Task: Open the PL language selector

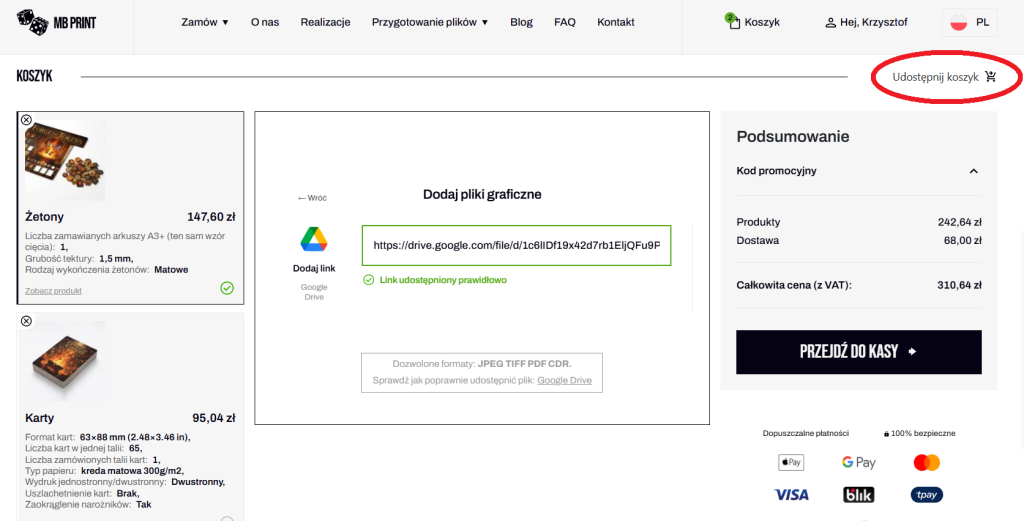Action: pyautogui.click(x=969, y=22)
